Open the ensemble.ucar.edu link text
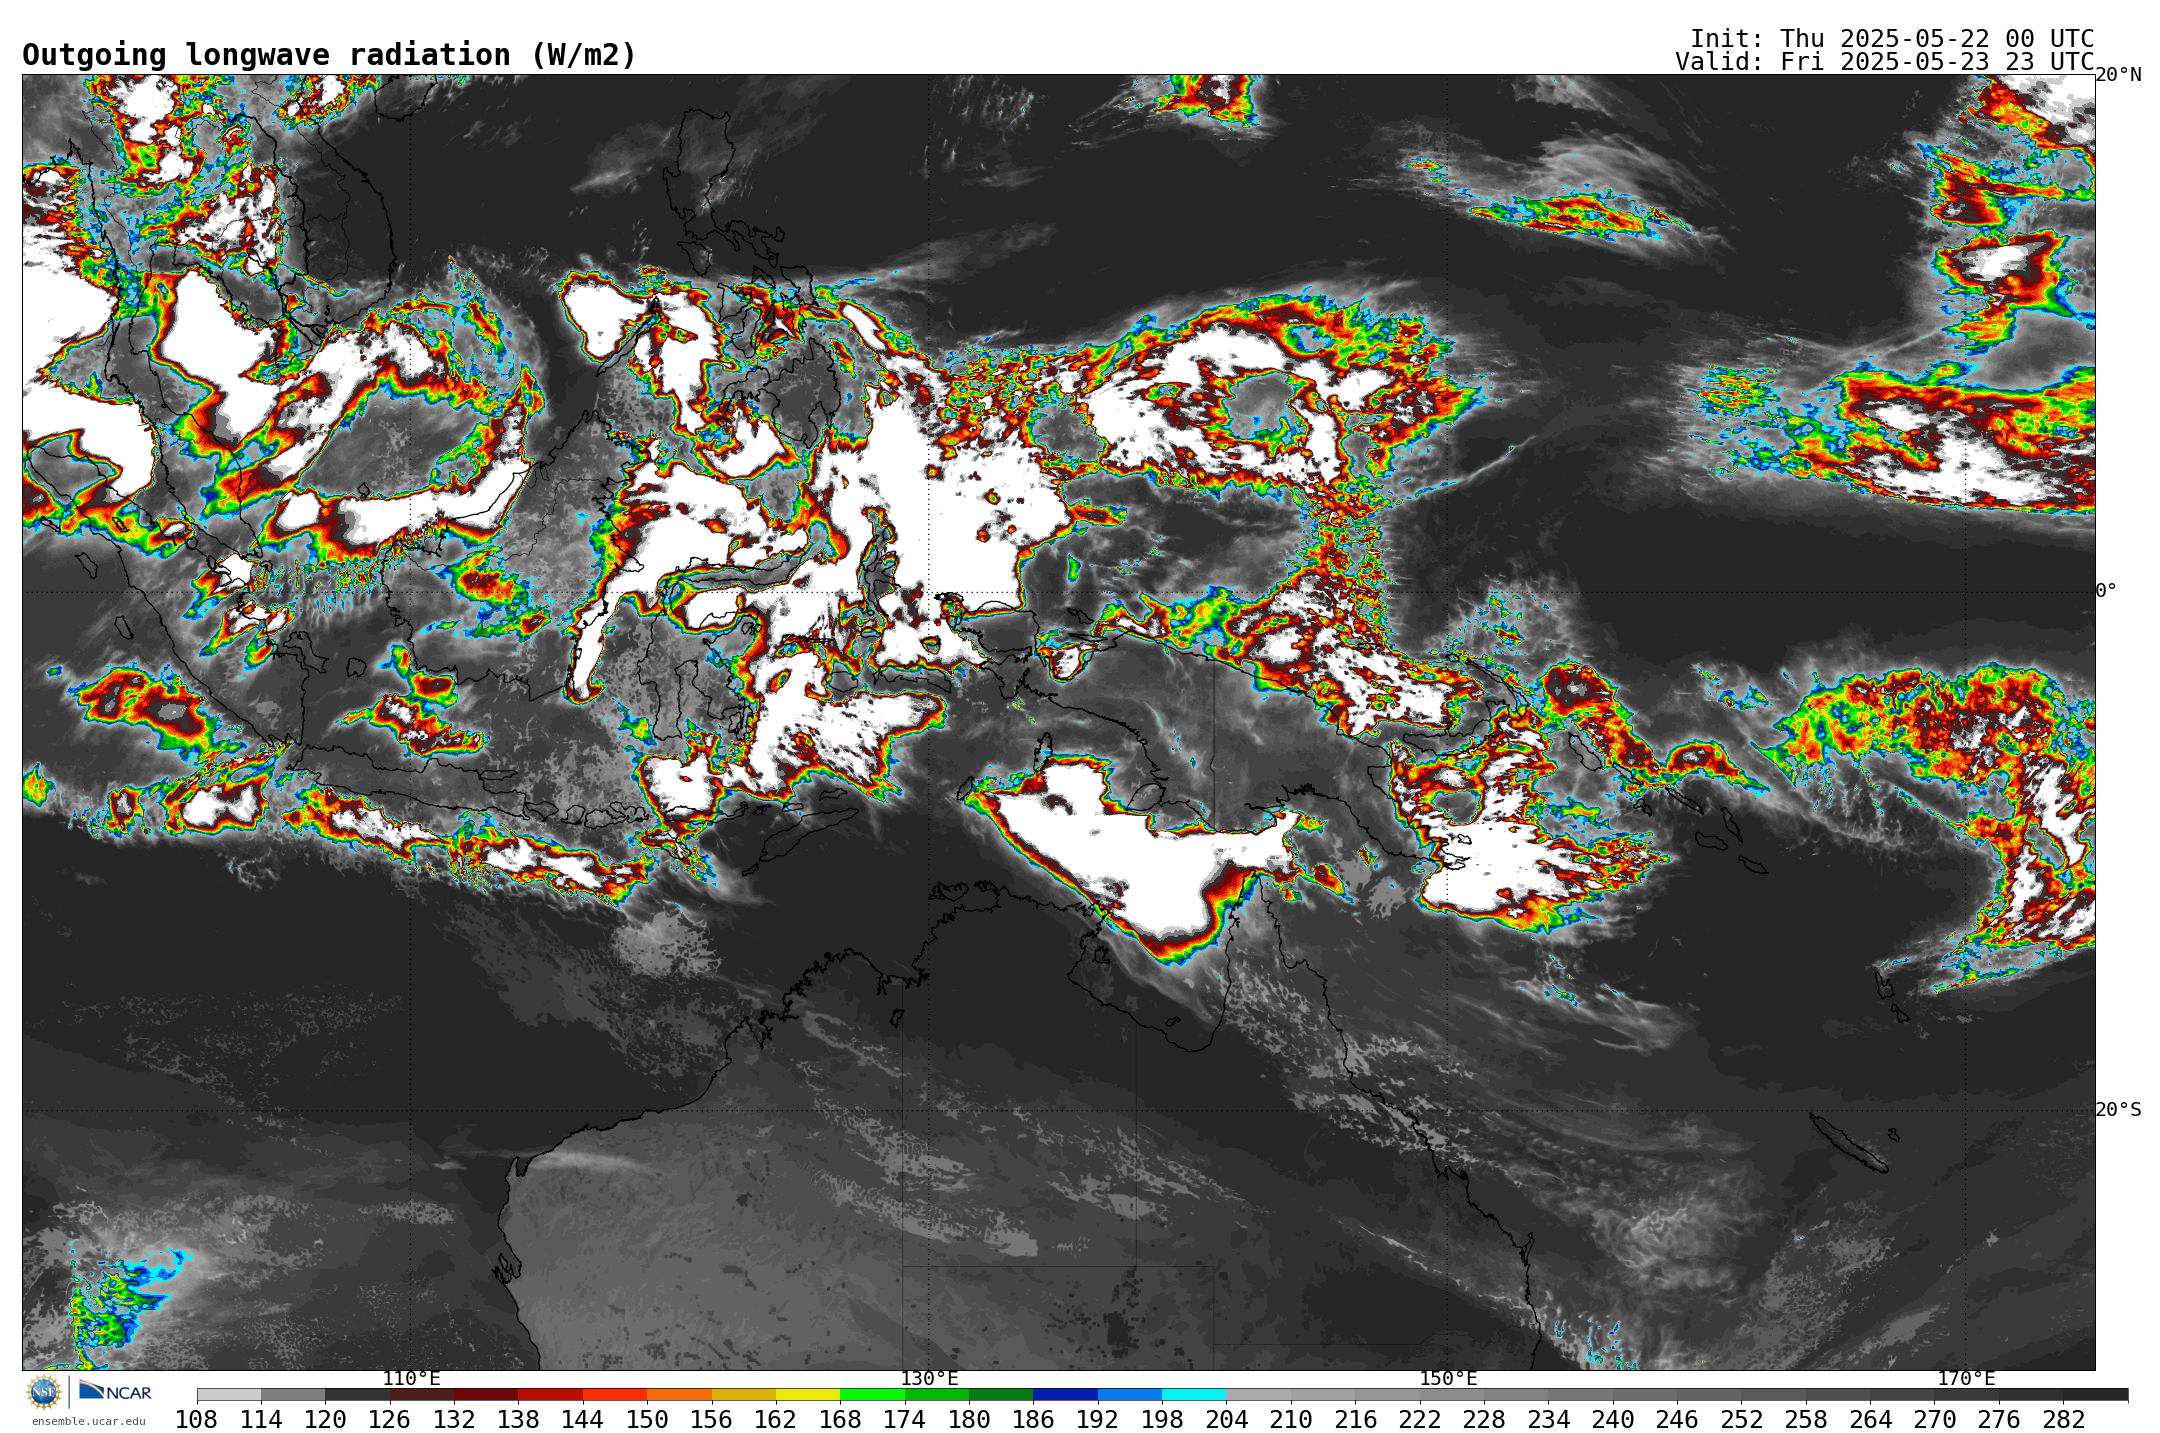The width and height of the screenshot is (2160, 1433). tap(88, 1421)
